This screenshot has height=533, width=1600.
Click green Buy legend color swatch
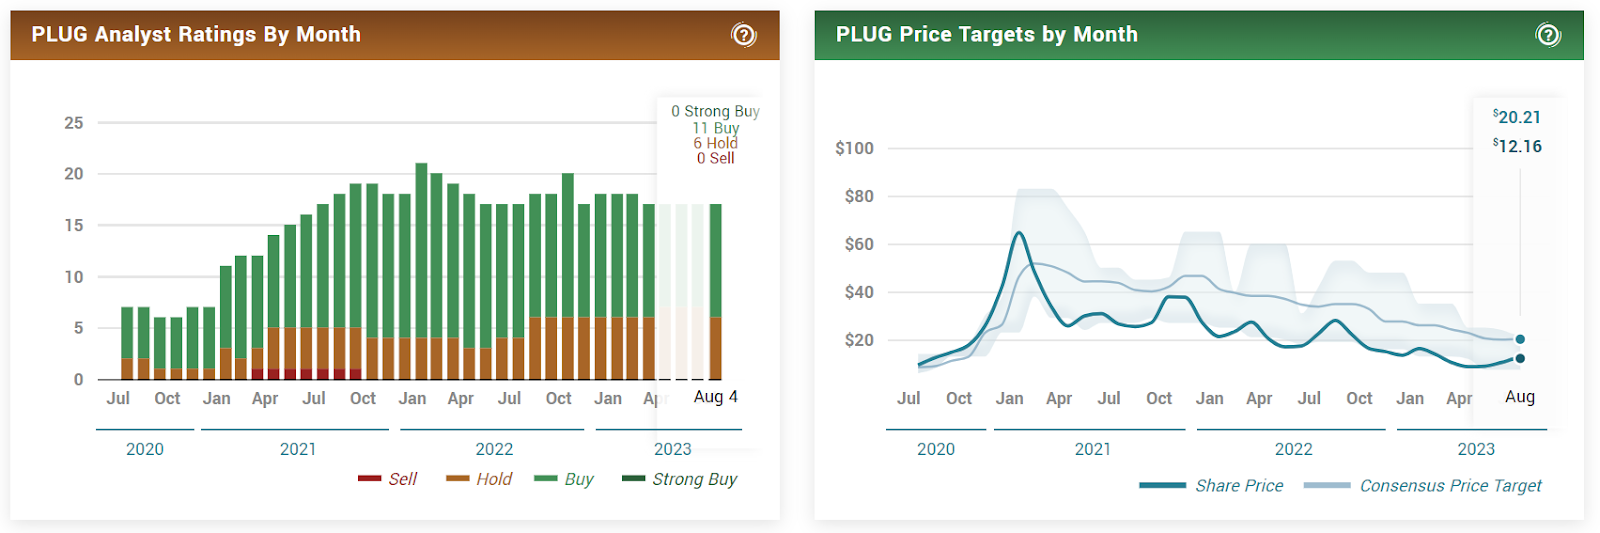546,479
